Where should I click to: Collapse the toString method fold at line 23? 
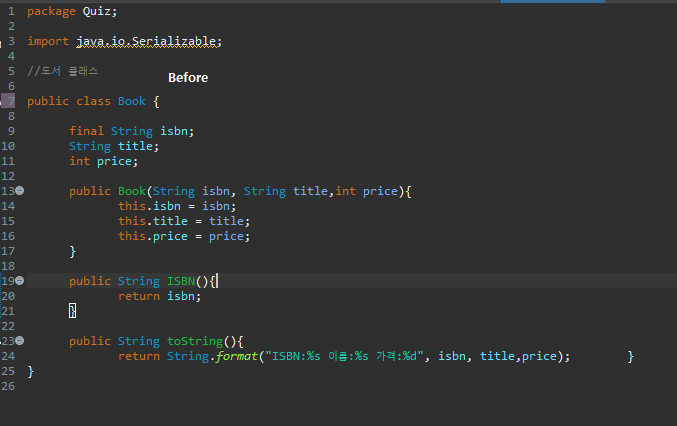20,341
